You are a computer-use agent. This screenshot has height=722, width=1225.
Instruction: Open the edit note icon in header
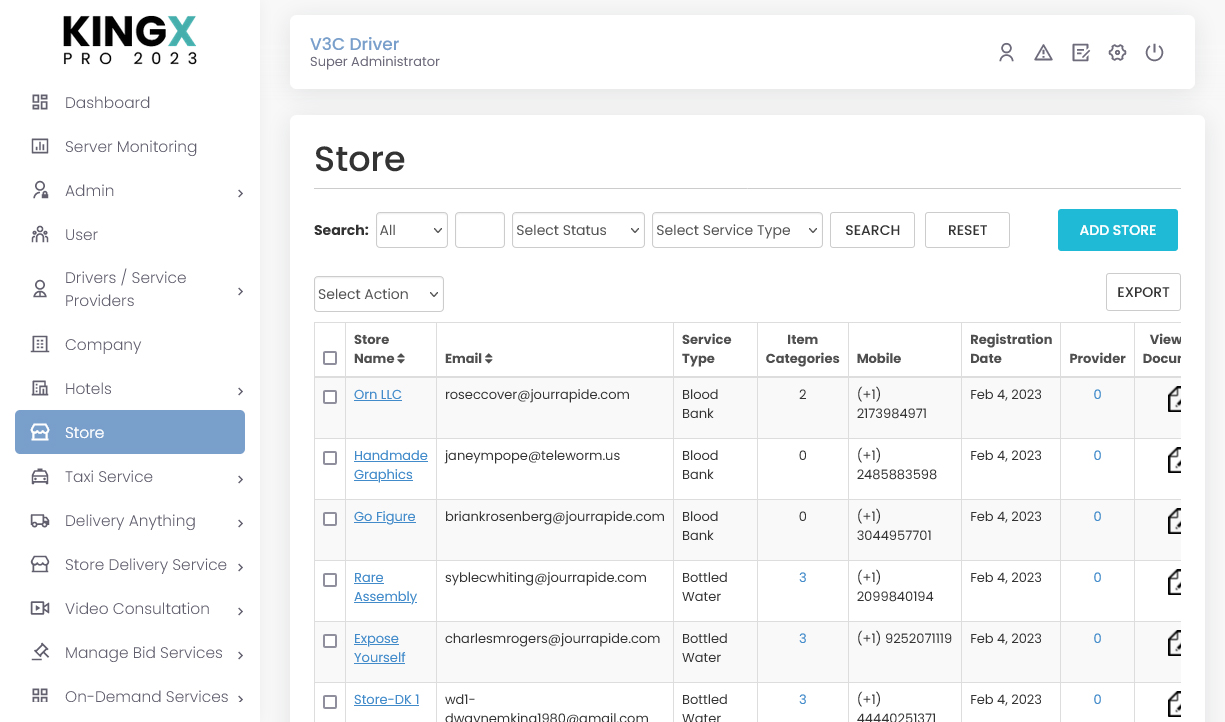tap(1080, 53)
